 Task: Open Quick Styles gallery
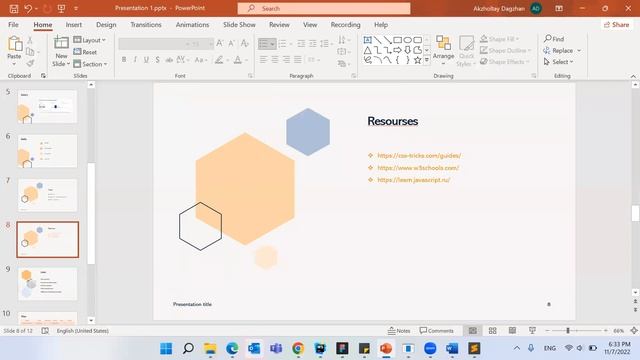coord(466,51)
